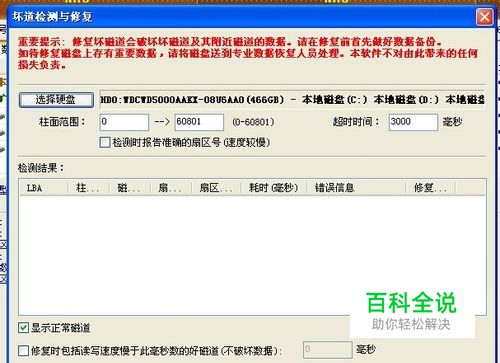Click the 柱面范围 label

62,122
